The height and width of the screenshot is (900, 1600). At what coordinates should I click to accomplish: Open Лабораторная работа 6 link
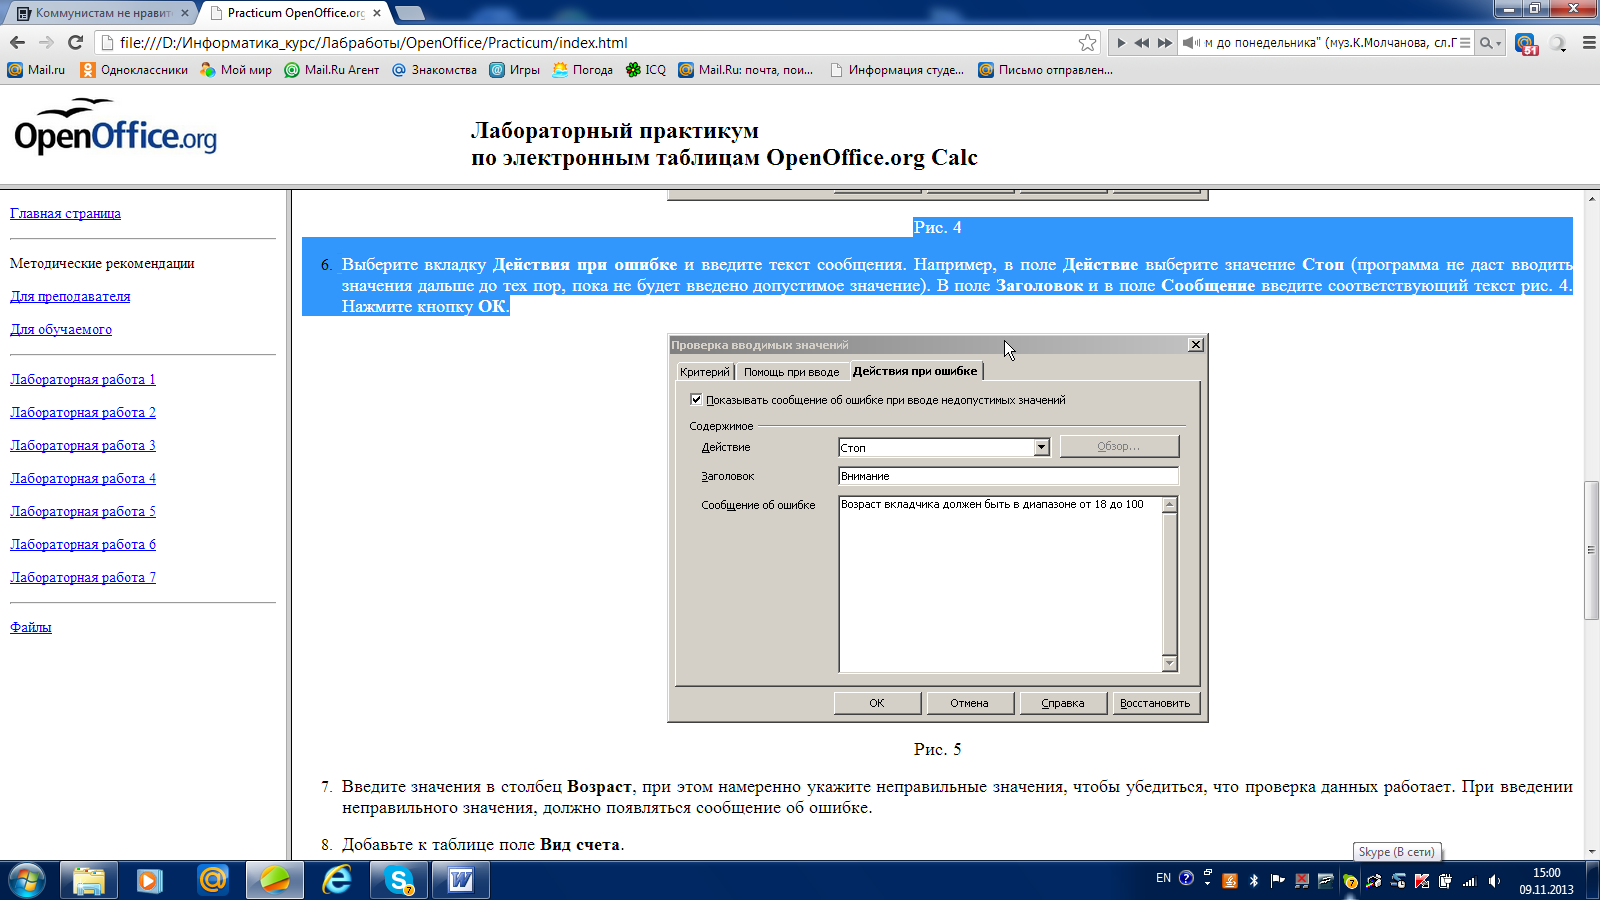coord(83,544)
